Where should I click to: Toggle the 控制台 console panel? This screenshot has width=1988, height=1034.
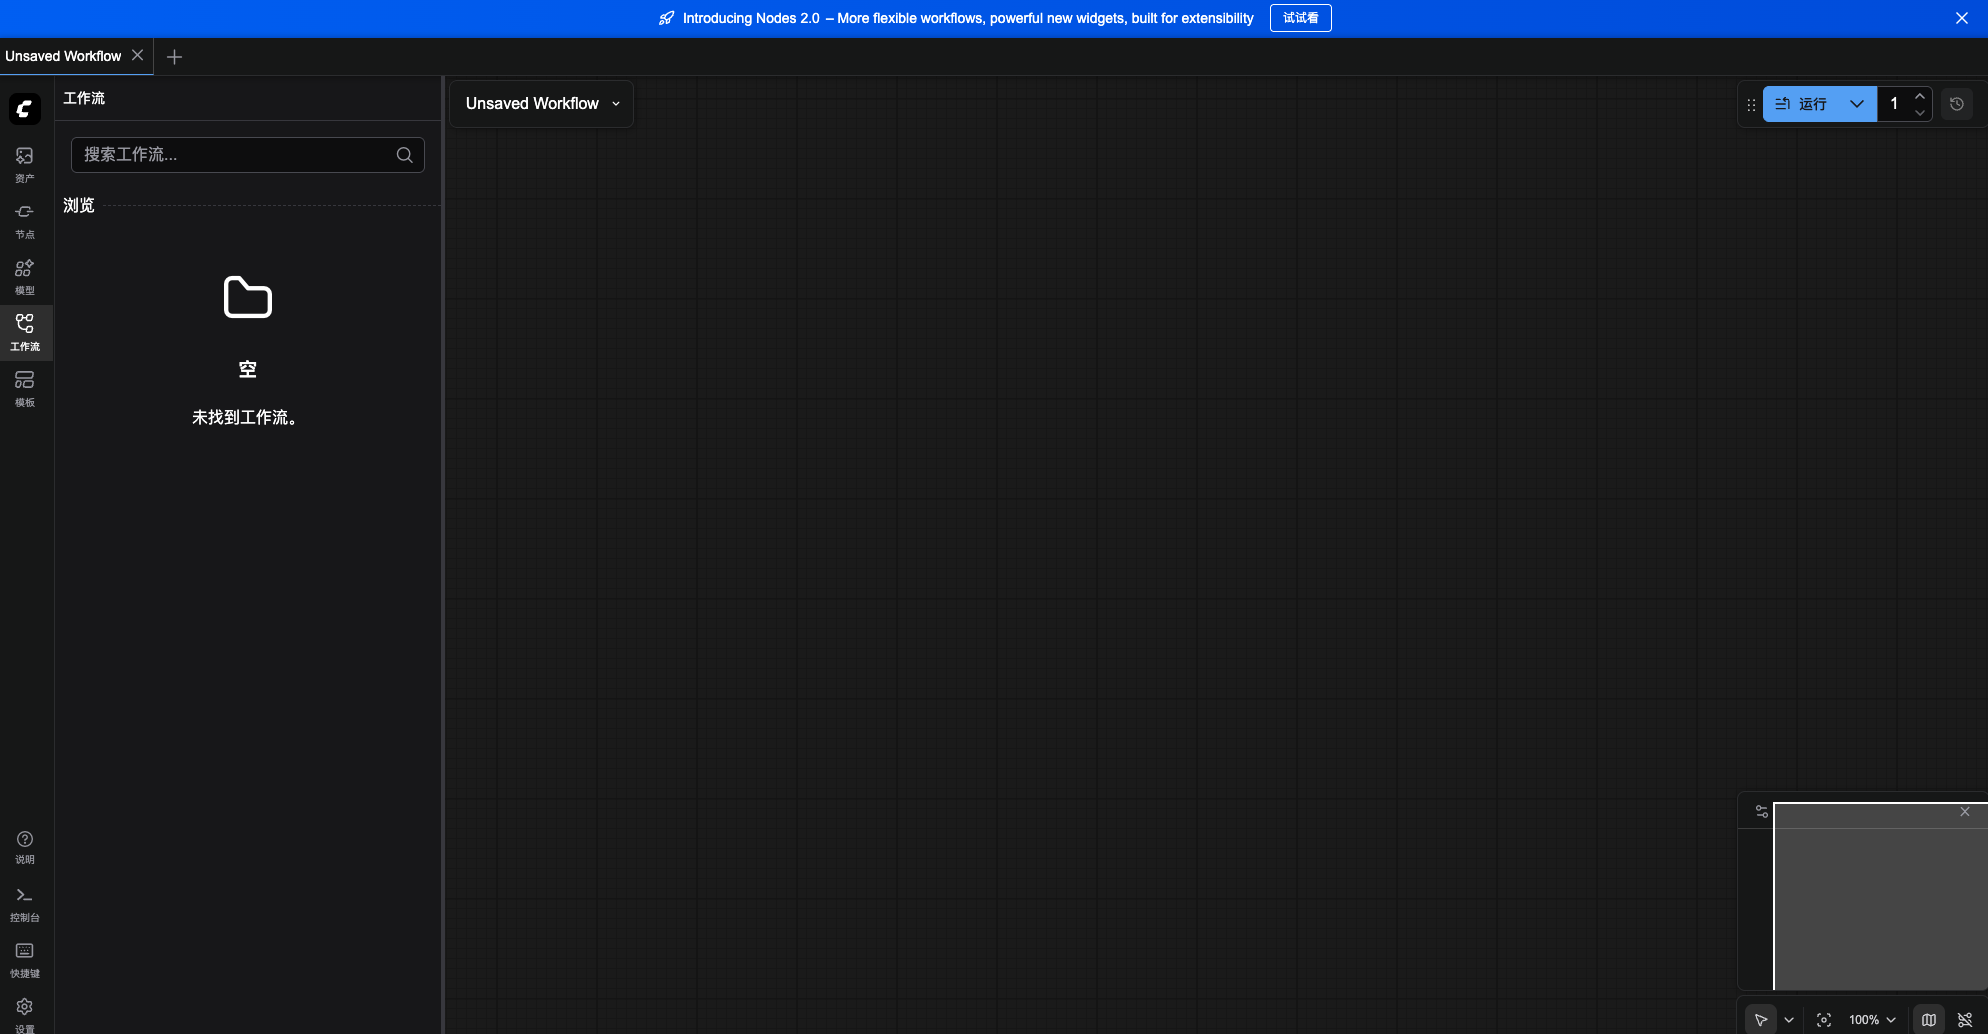25,903
